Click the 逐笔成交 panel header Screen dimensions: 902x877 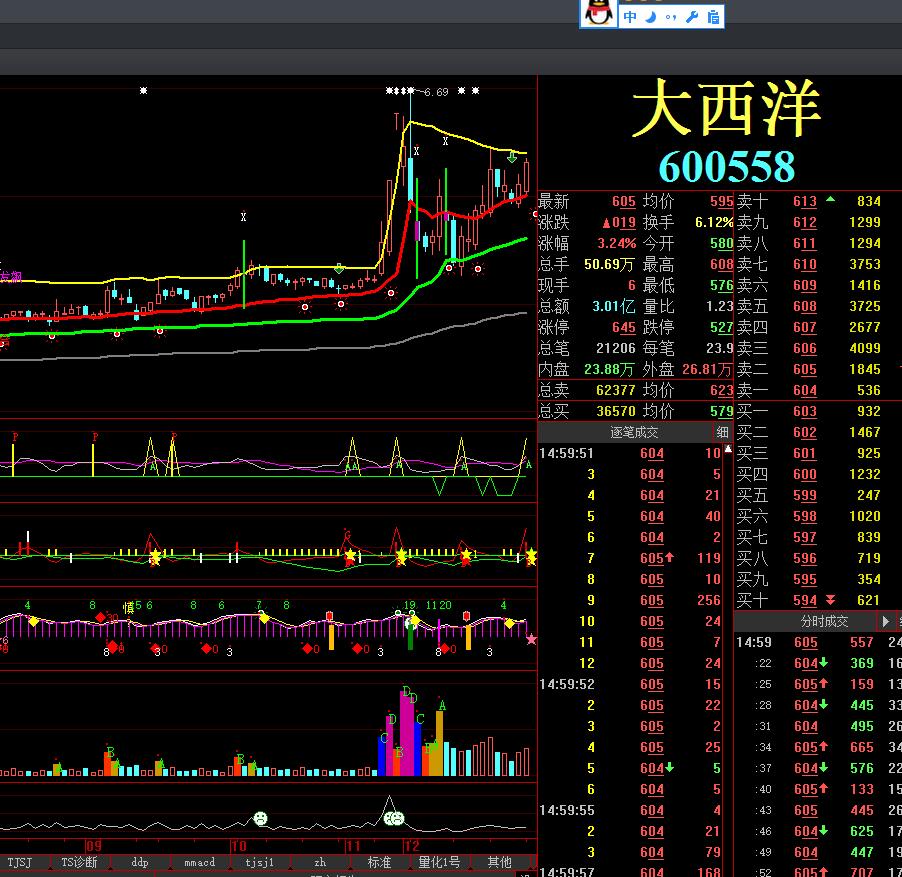[634, 432]
